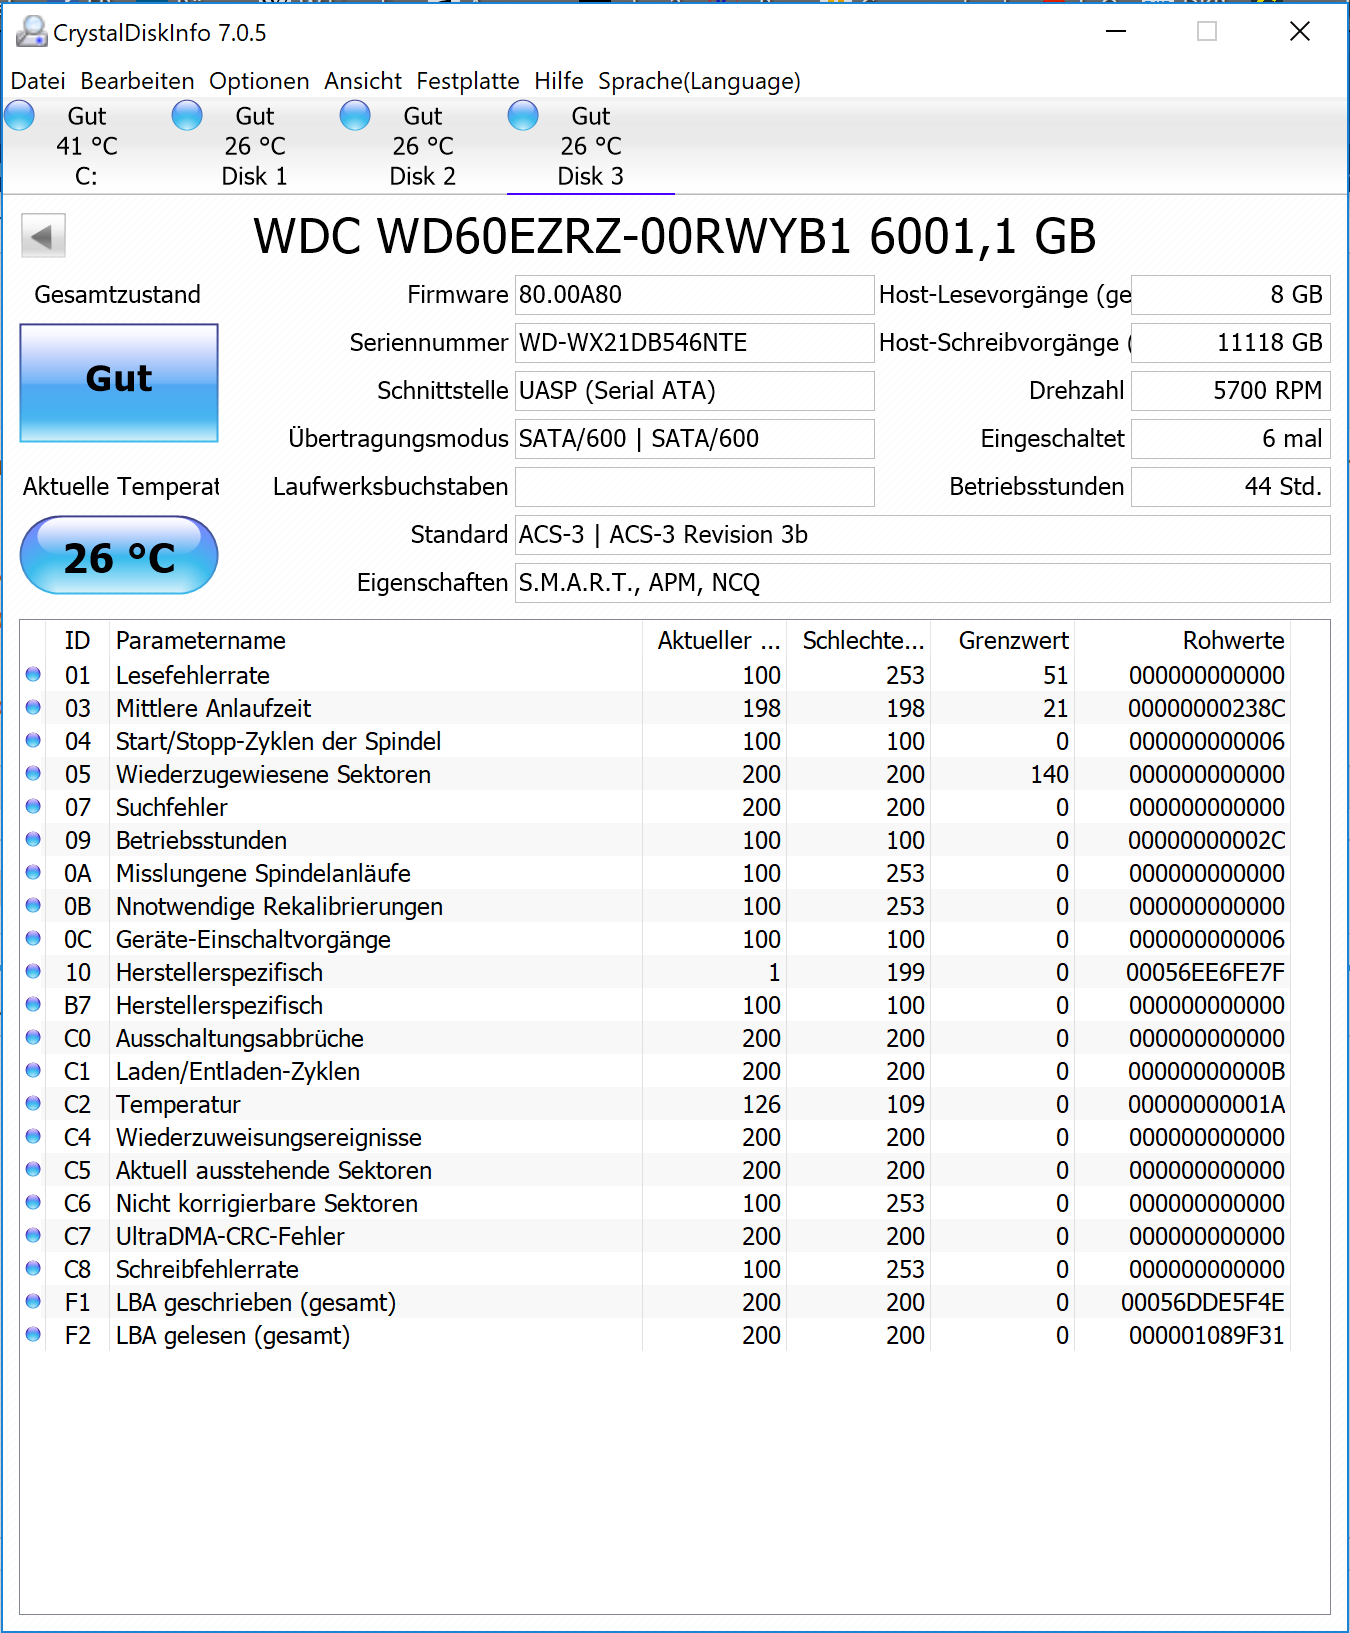Click status dot of Temperatur row
The width and height of the screenshot is (1350, 1633).
(x=33, y=1104)
